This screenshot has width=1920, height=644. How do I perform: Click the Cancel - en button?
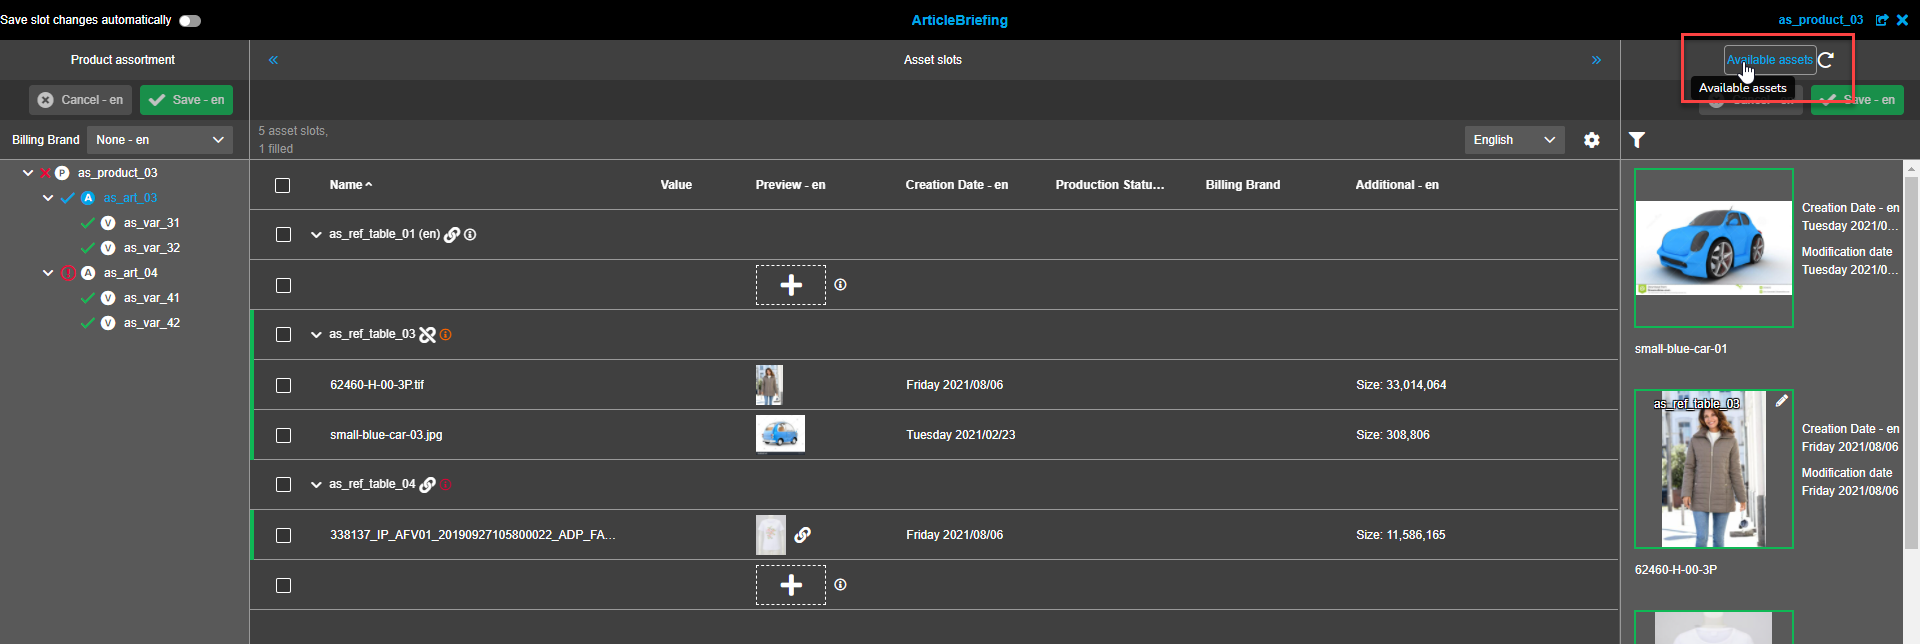[x=81, y=100]
